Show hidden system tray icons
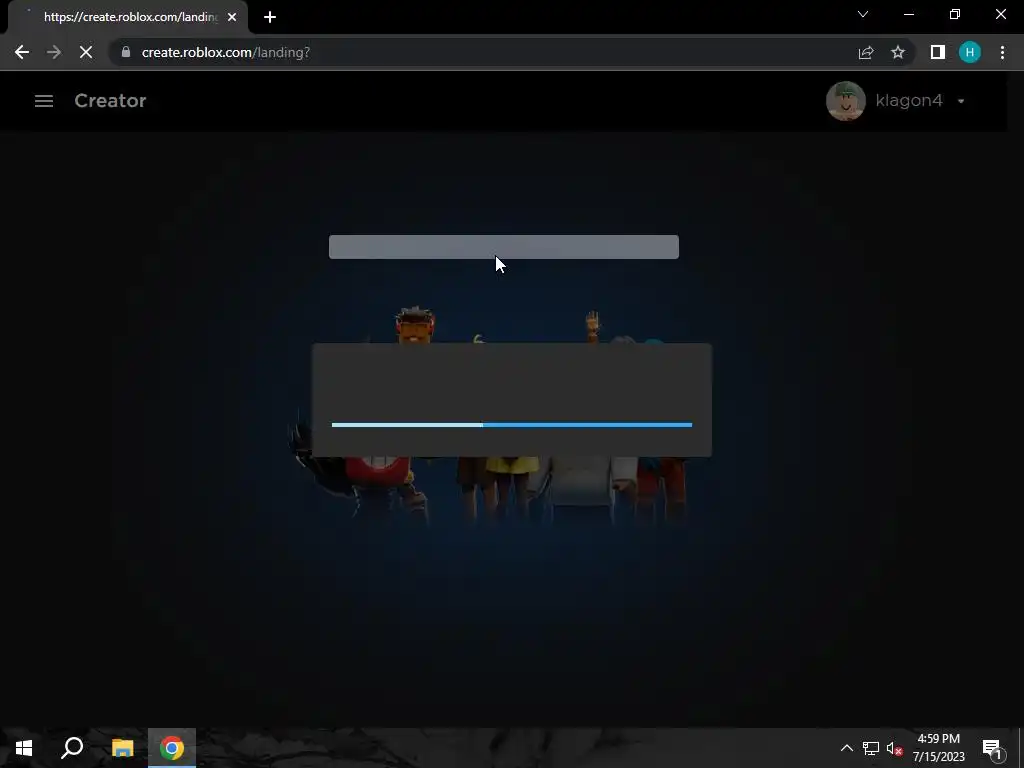The image size is (1024, 768). pos(846,748)
